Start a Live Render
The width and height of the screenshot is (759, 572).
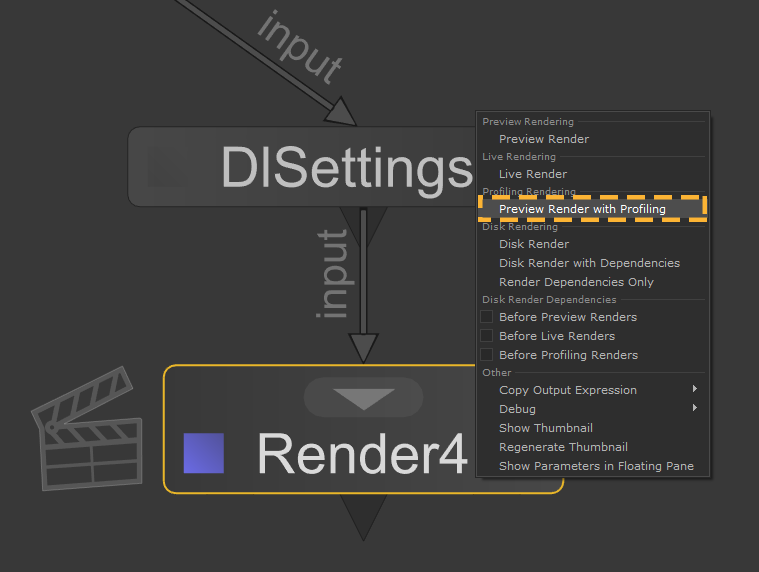pos(532,174)
